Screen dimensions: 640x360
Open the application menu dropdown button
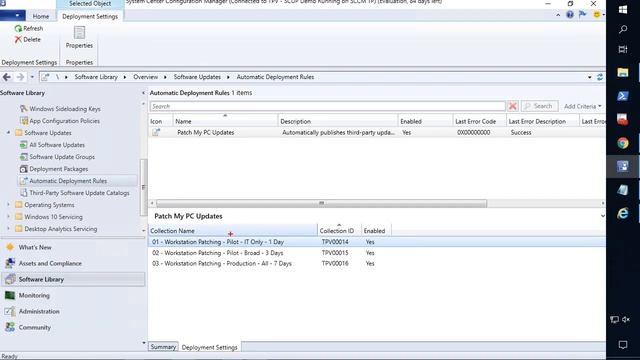12,16
